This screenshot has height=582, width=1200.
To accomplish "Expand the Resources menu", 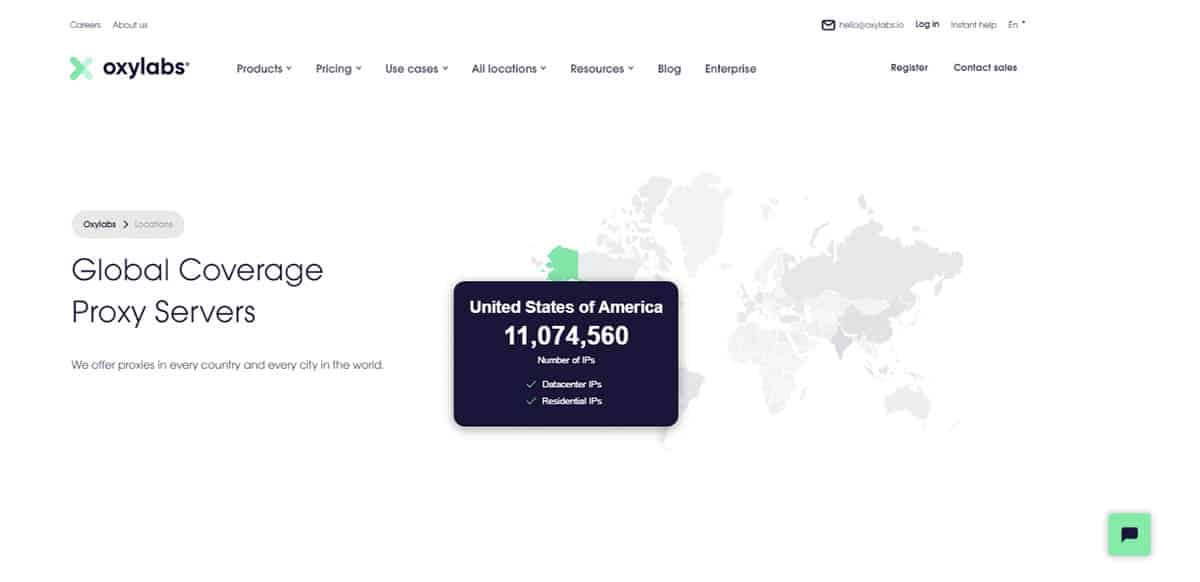I will coord(602,69).
